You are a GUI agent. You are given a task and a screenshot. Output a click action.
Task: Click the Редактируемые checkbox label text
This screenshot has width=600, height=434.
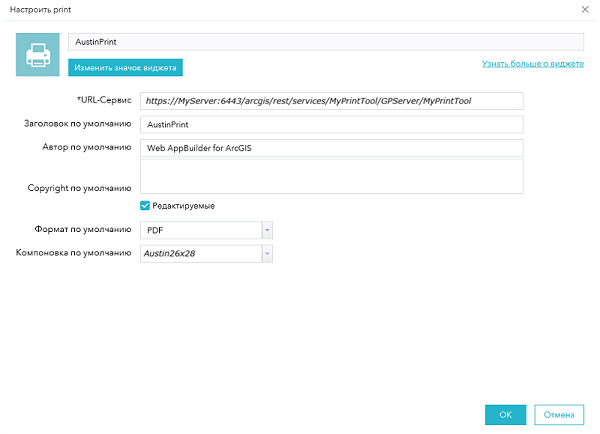(184, 206)
